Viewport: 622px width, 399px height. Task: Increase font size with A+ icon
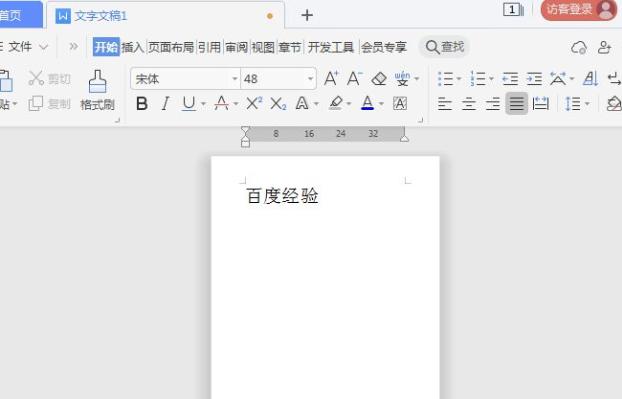331,79
